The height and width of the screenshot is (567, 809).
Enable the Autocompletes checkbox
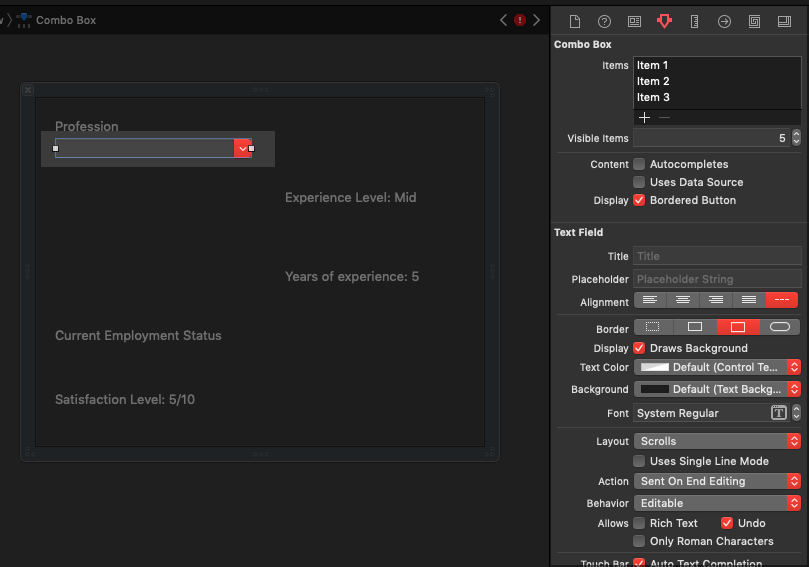(x=639, y=164)
